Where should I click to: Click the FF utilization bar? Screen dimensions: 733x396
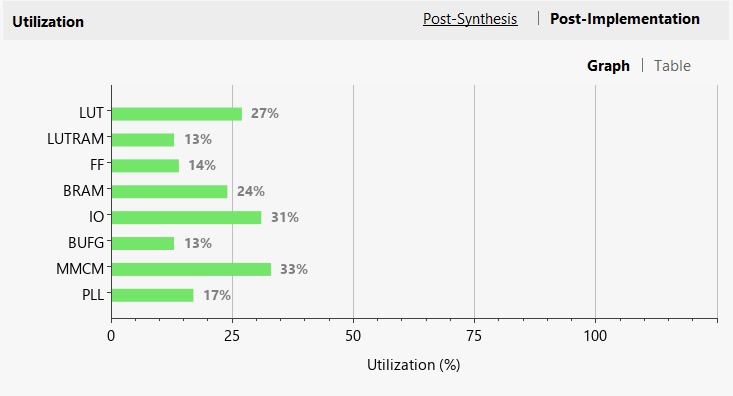pyautogui.click(x=145, y=166)
